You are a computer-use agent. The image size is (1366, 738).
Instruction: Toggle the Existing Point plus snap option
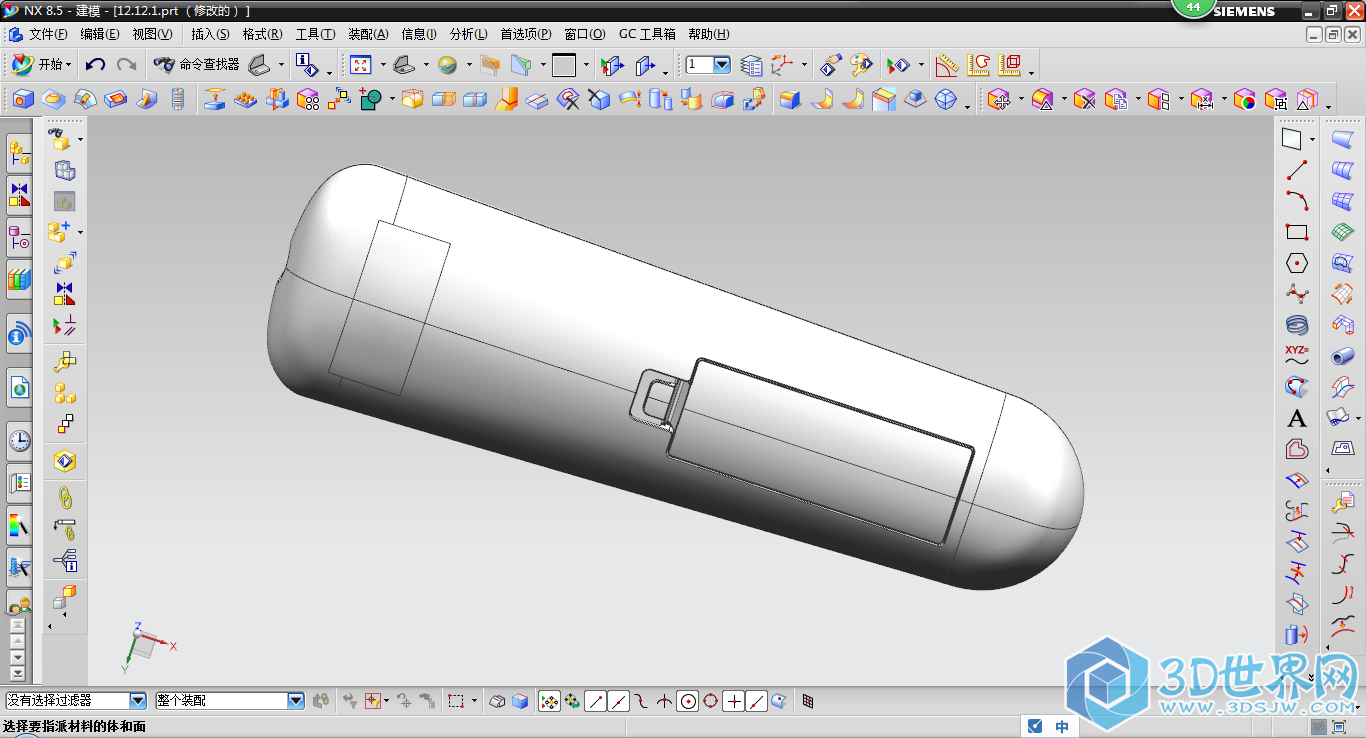coord(734,701)
